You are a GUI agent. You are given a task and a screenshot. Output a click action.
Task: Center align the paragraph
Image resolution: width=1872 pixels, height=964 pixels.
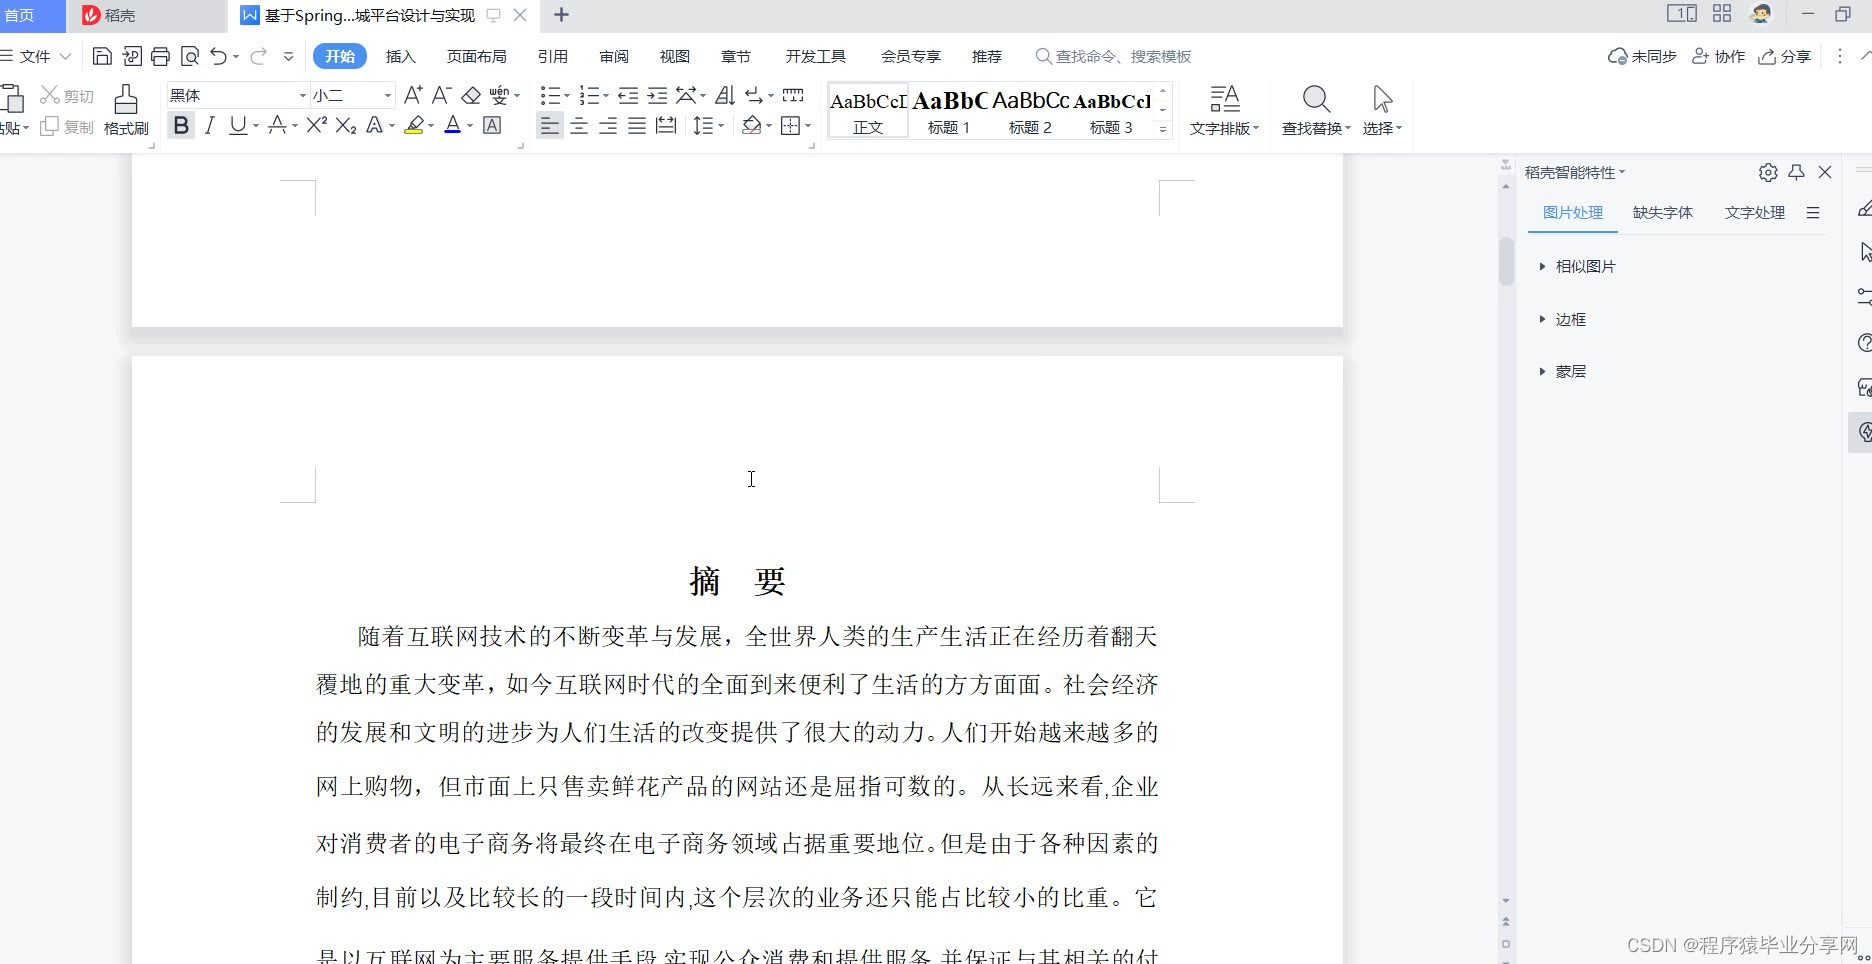[x=579, y=125]
